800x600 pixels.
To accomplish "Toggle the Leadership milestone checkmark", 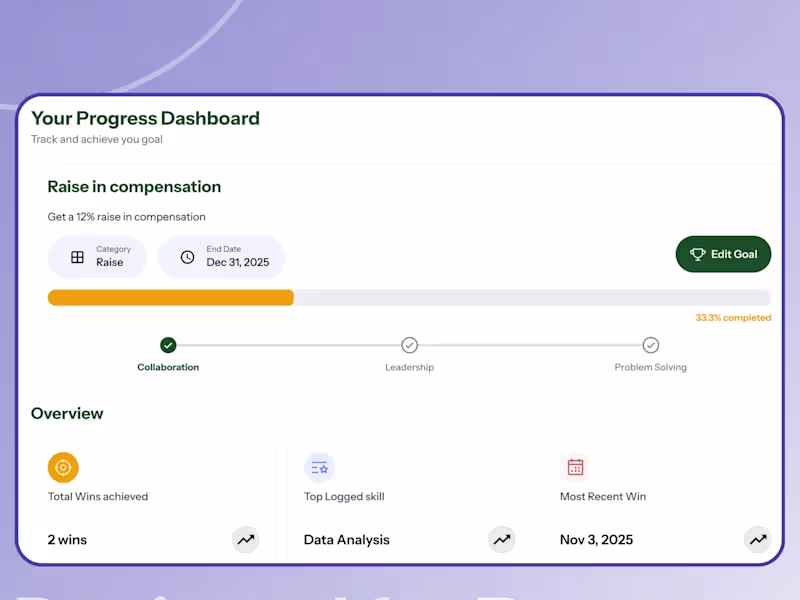I will click(409, 345).
